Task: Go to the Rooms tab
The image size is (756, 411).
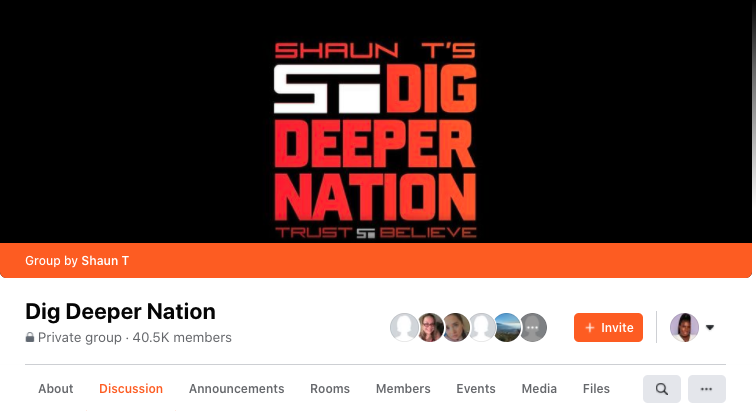Action: [x=330, y=389]
